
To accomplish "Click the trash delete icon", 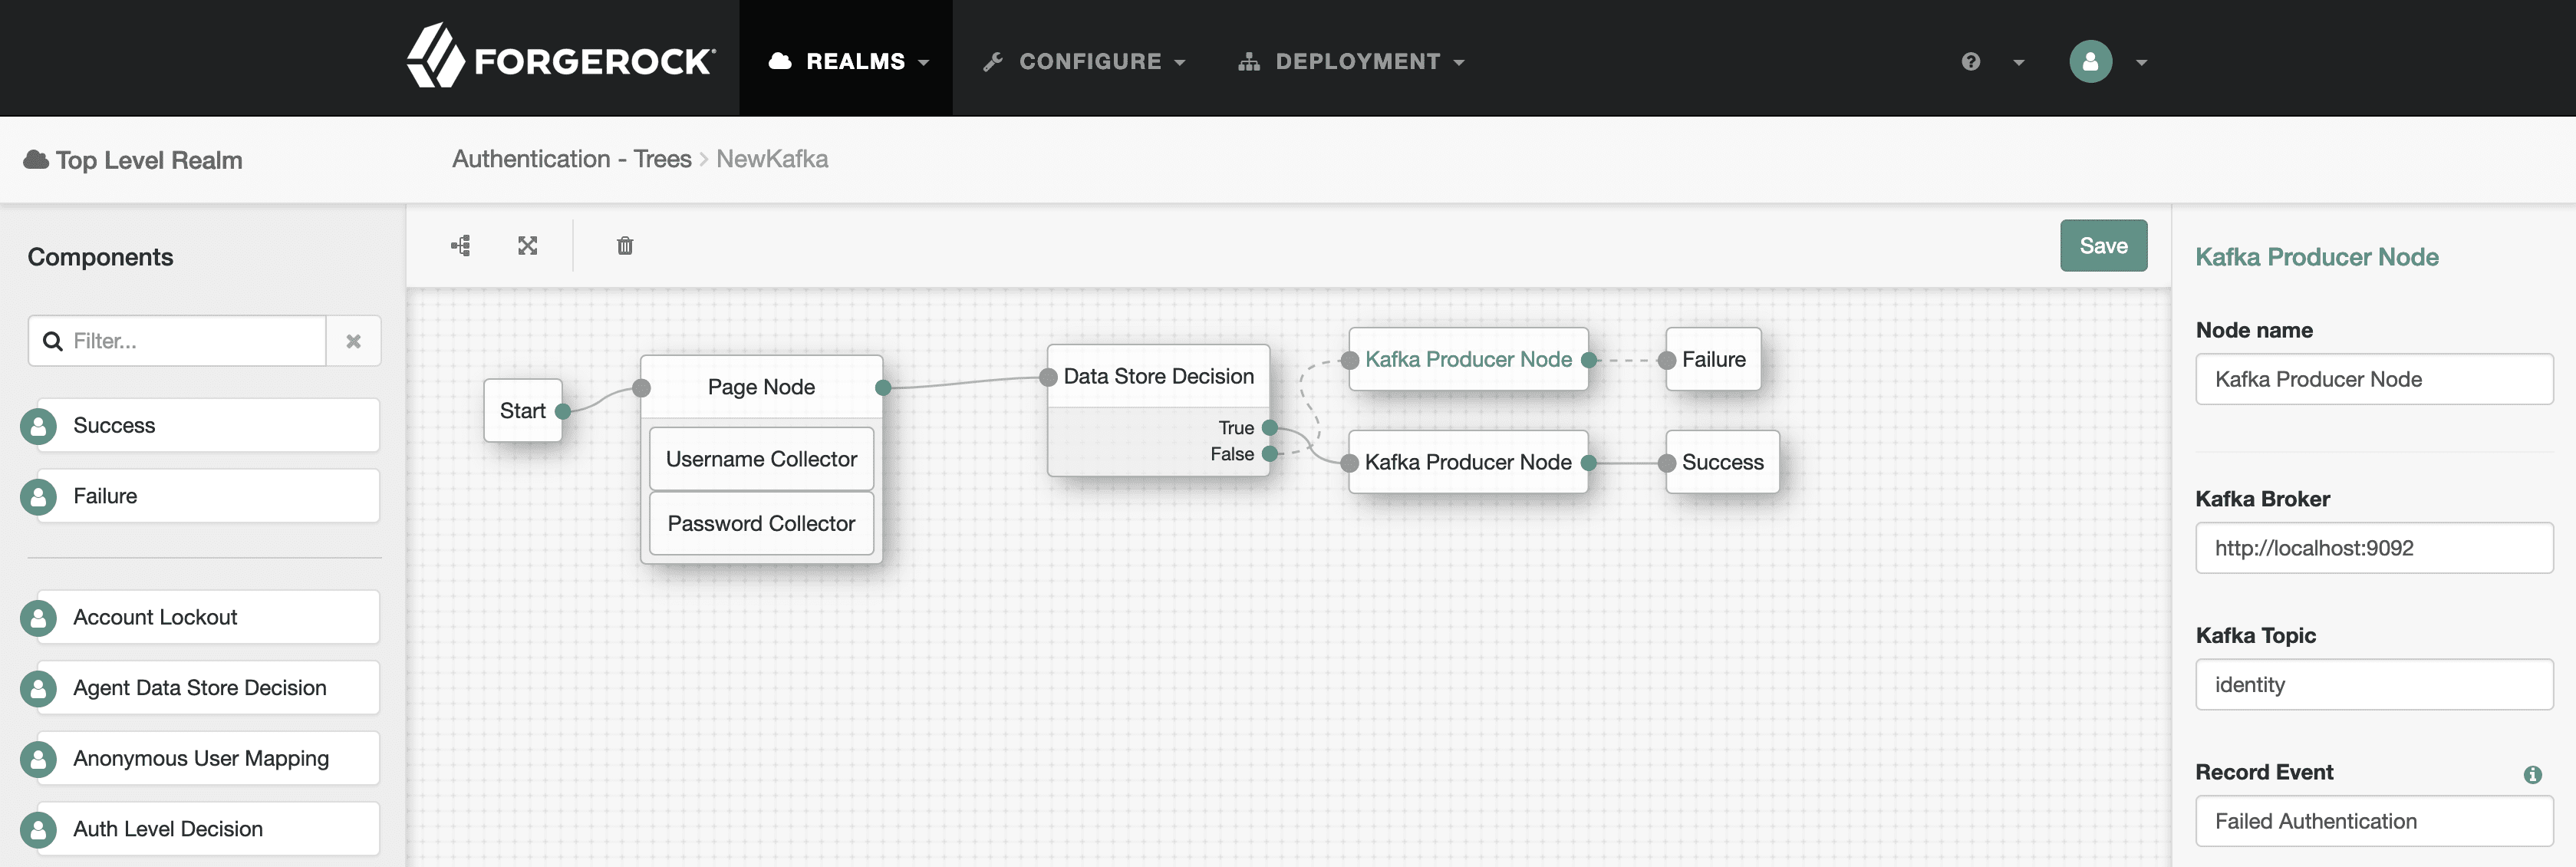I will (x=625, y=246).
